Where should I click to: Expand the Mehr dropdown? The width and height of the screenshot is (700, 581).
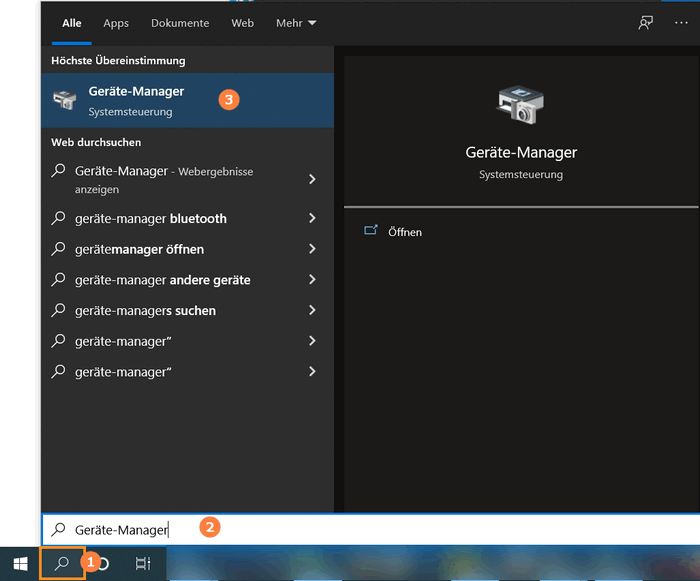296,23
